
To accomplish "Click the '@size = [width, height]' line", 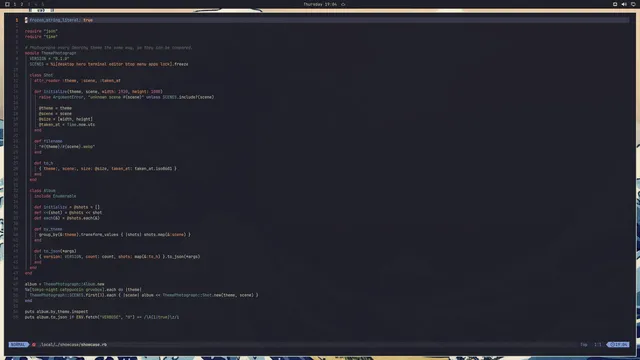I will [x=66, y=119].
